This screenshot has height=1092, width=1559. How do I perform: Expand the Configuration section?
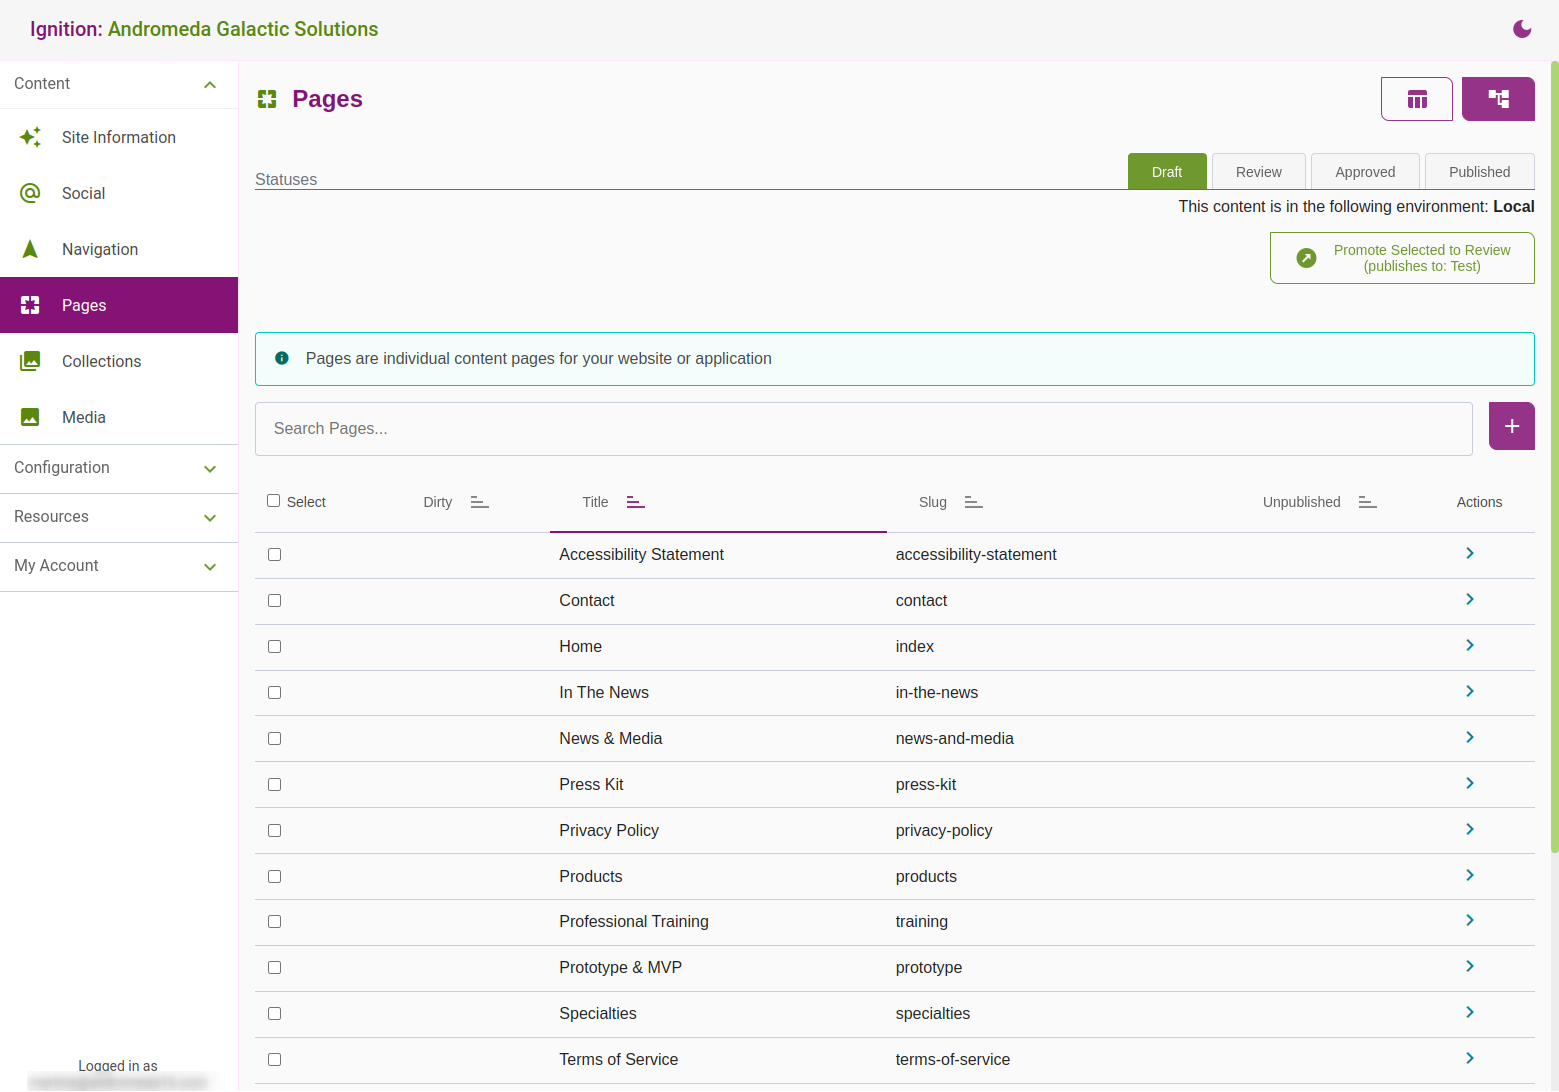[x=119, y=468]
